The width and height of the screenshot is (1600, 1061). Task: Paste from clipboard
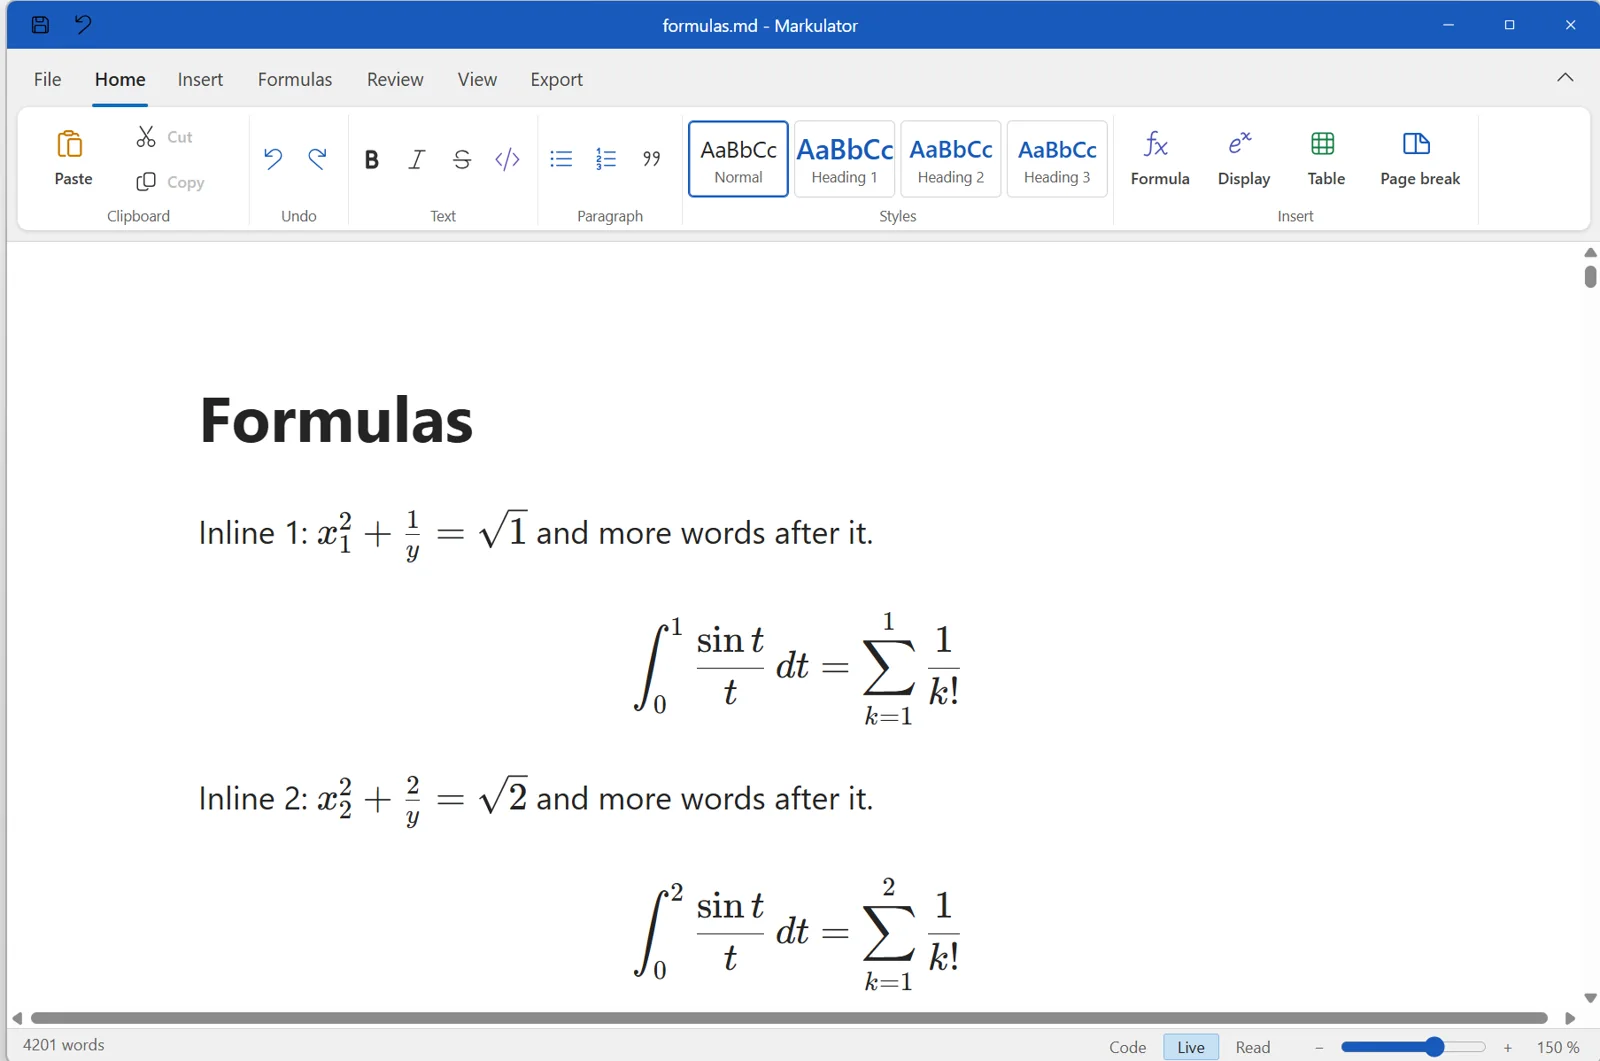point(73,158)
